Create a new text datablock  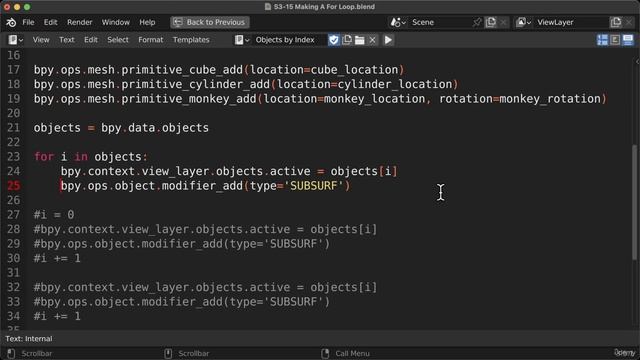tap(347, 40)
